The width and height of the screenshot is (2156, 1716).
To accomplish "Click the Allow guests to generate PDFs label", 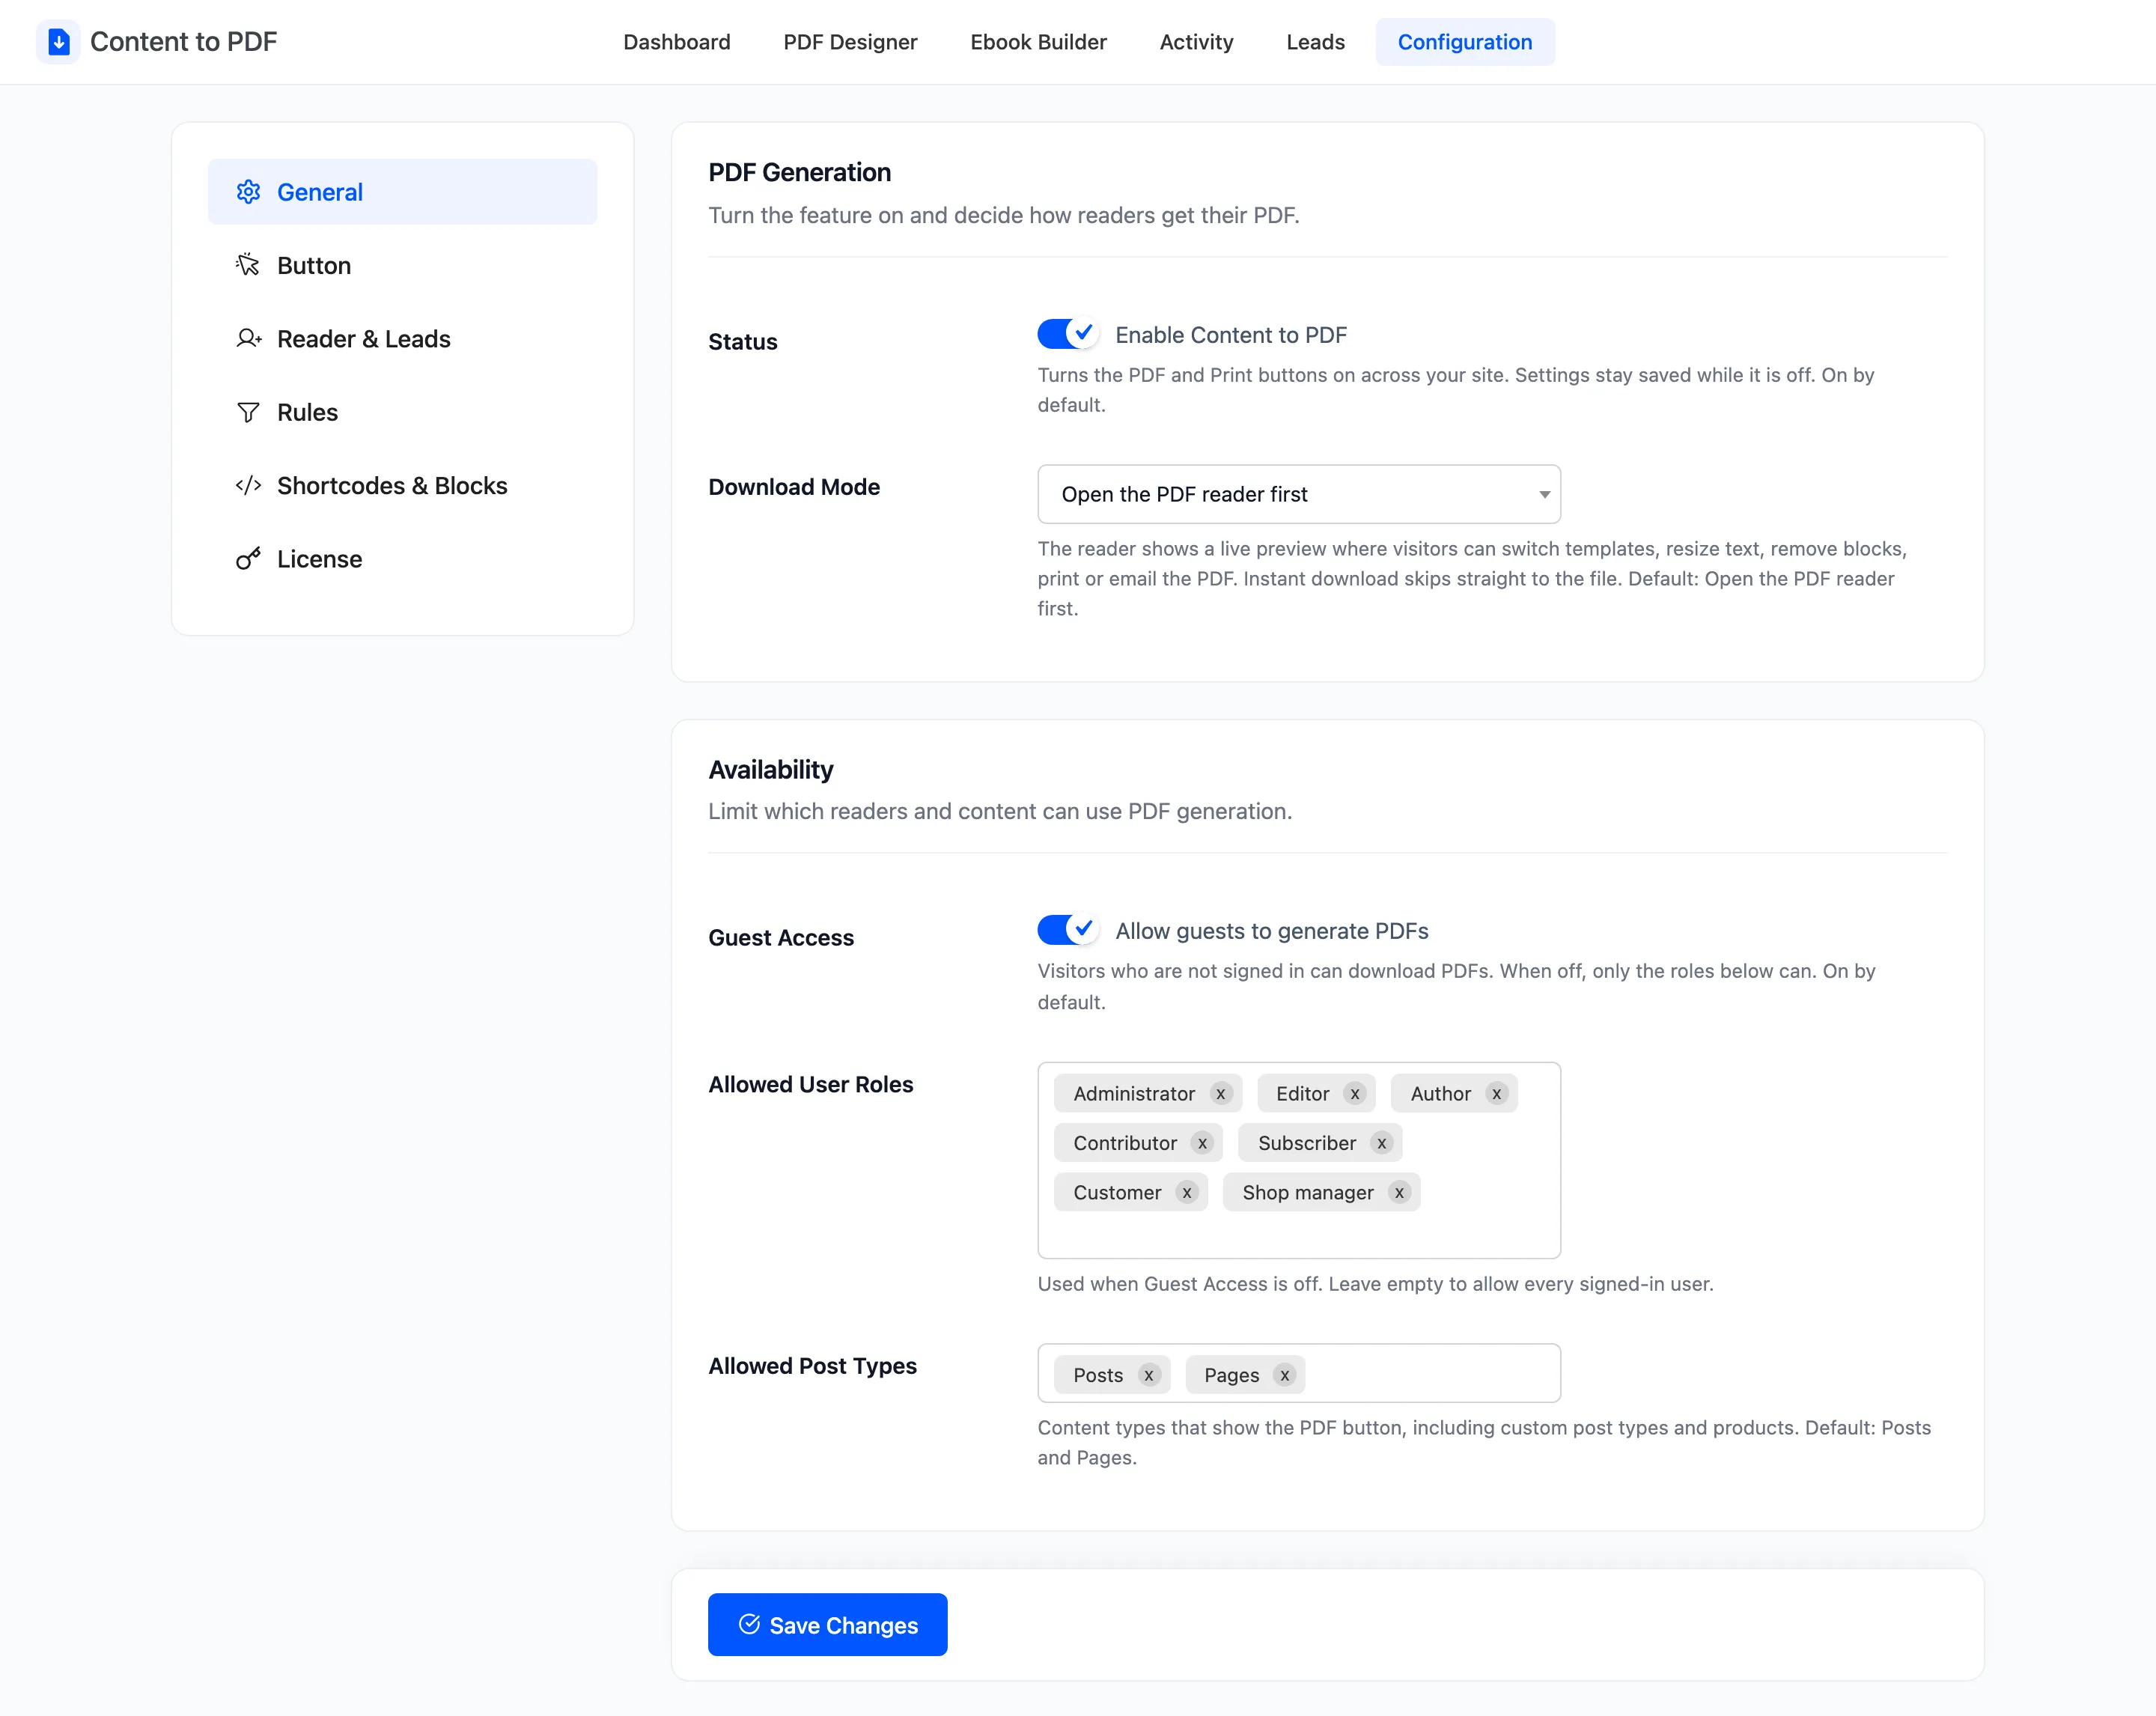I will click(x=1272, y=931).
